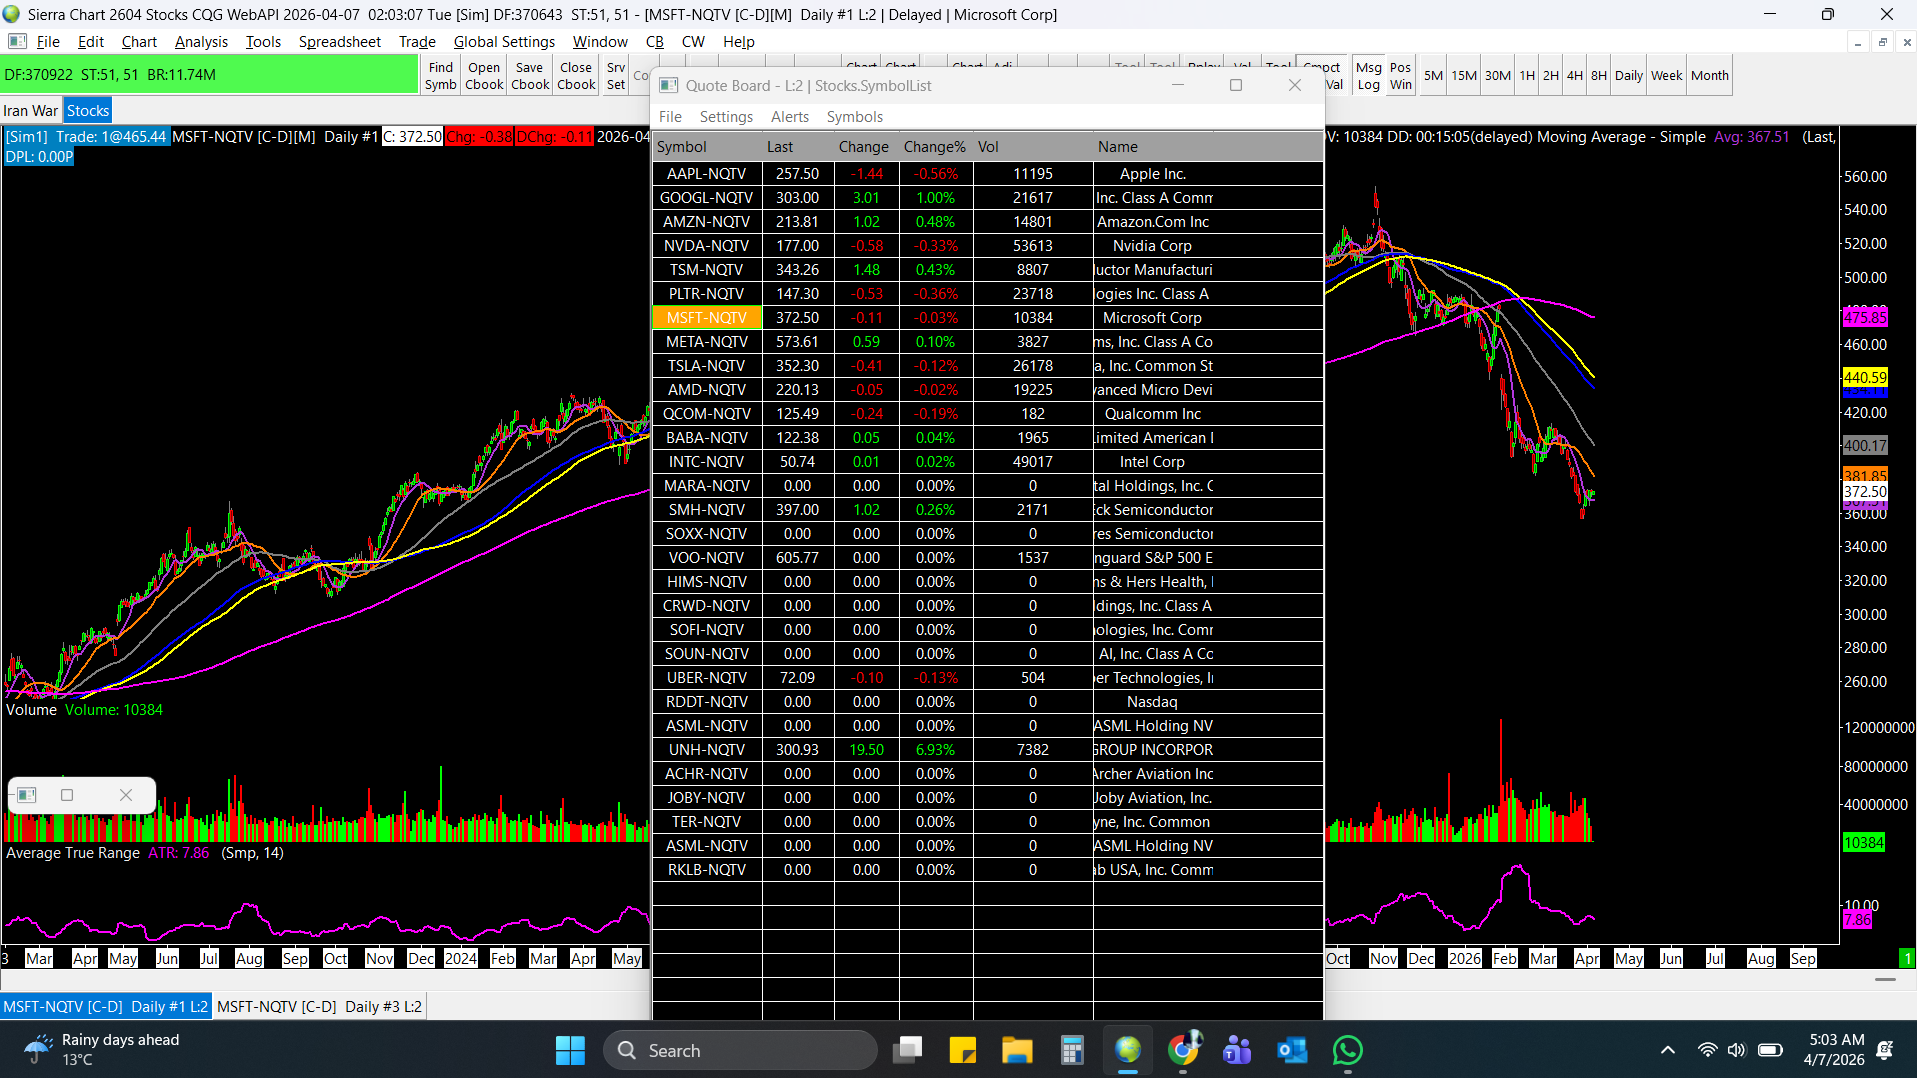Screen dimensions: 1917x1078
Task: Select the TSLA-NQTV row symbol
Action: 707,366
